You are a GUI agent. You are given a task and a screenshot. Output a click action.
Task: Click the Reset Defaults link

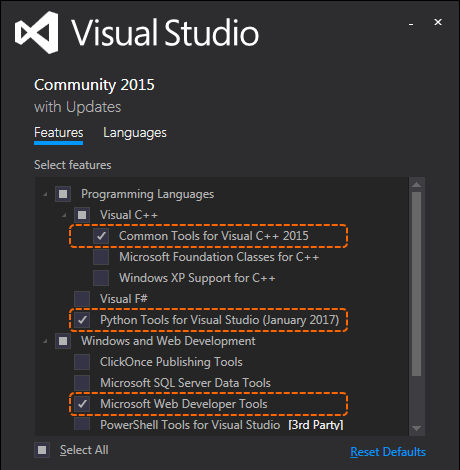click(388, 452)
